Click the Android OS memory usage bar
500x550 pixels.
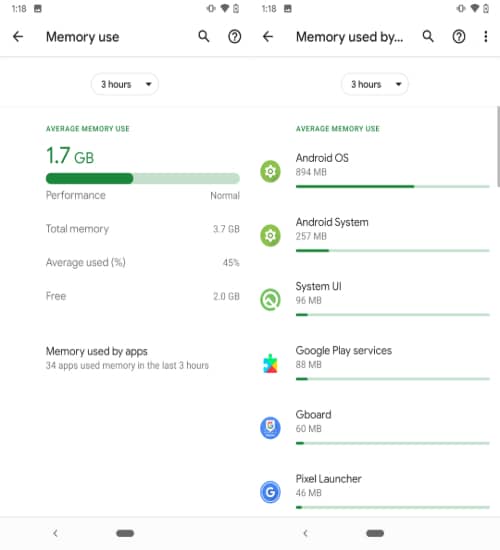(393, 187)
